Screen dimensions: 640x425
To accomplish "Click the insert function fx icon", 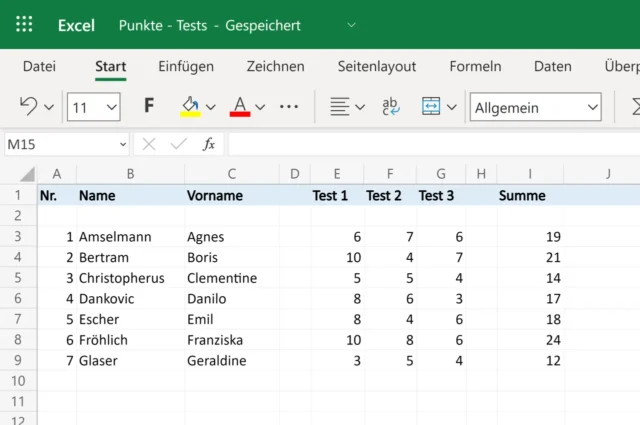I will tap(209, 144).
